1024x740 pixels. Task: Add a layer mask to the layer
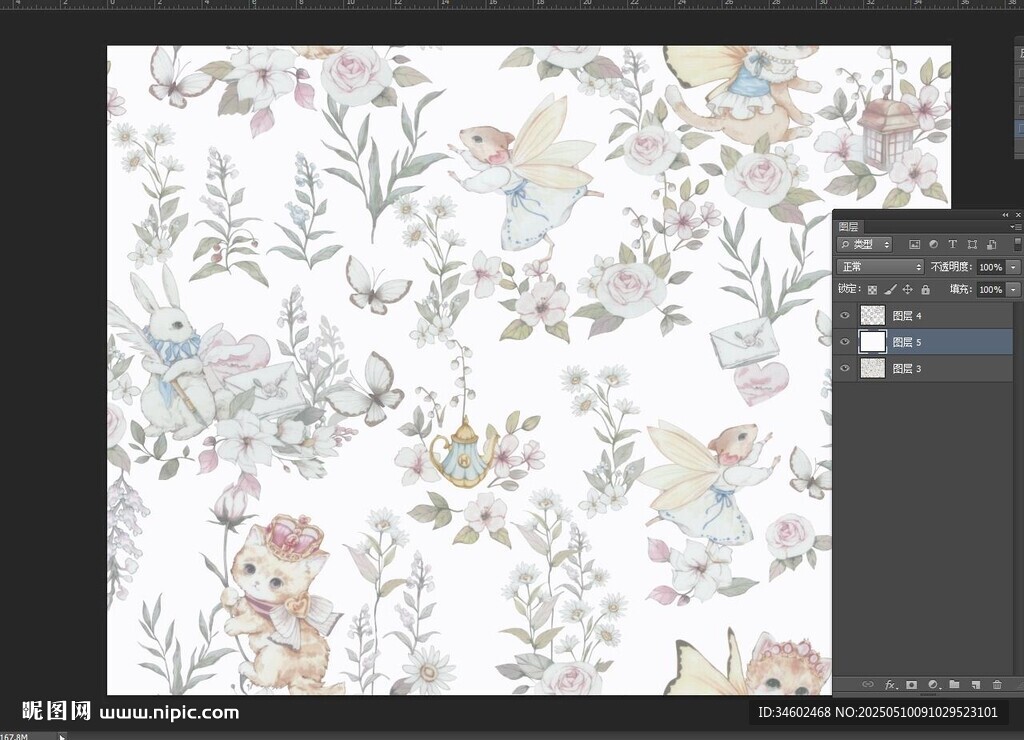click(x=911, y=685)
